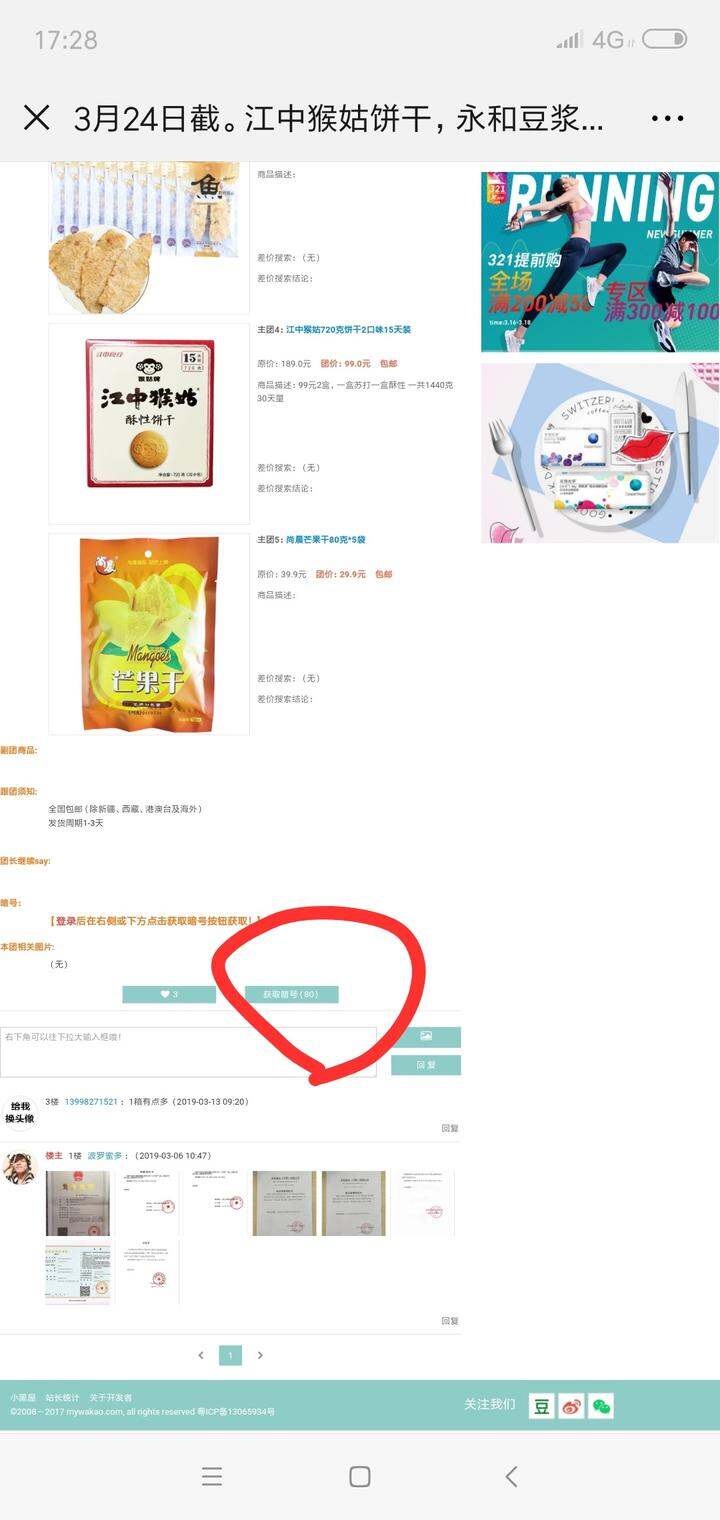
Task: Tap the 获取暗号 (80) button
Action: click(x=291, y=994)
